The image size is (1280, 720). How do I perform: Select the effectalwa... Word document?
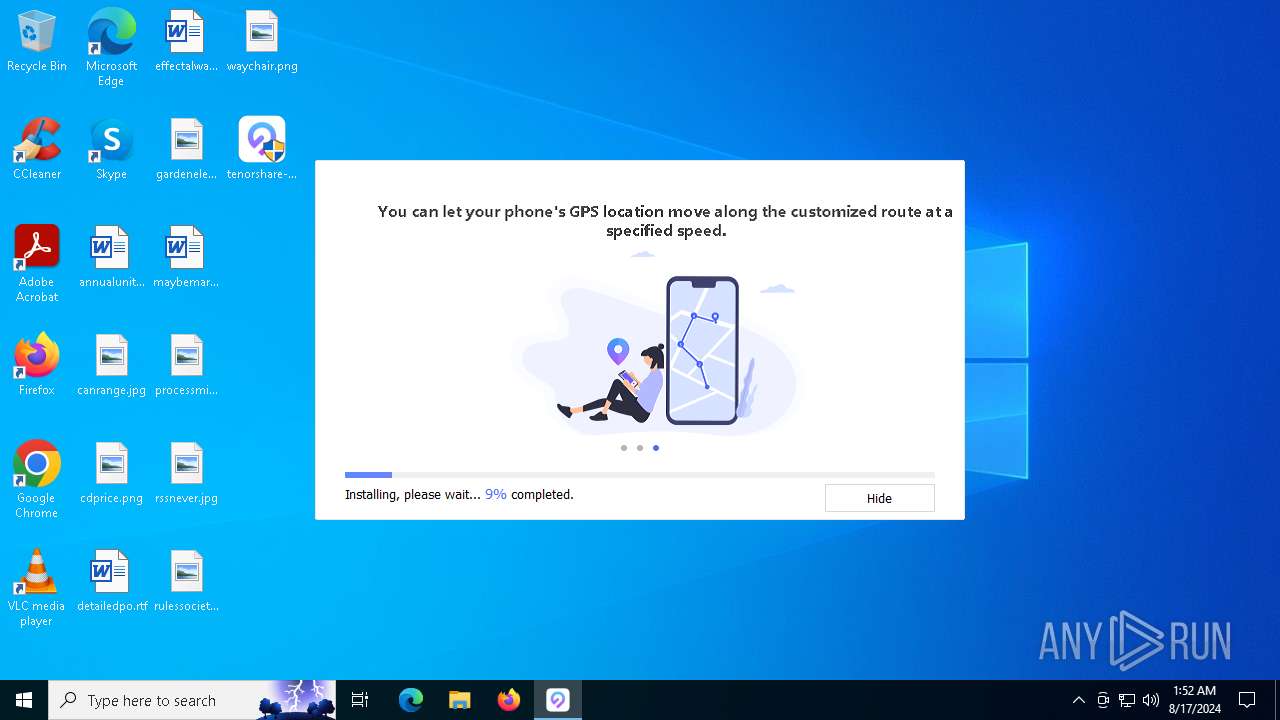tap(186, 41)
